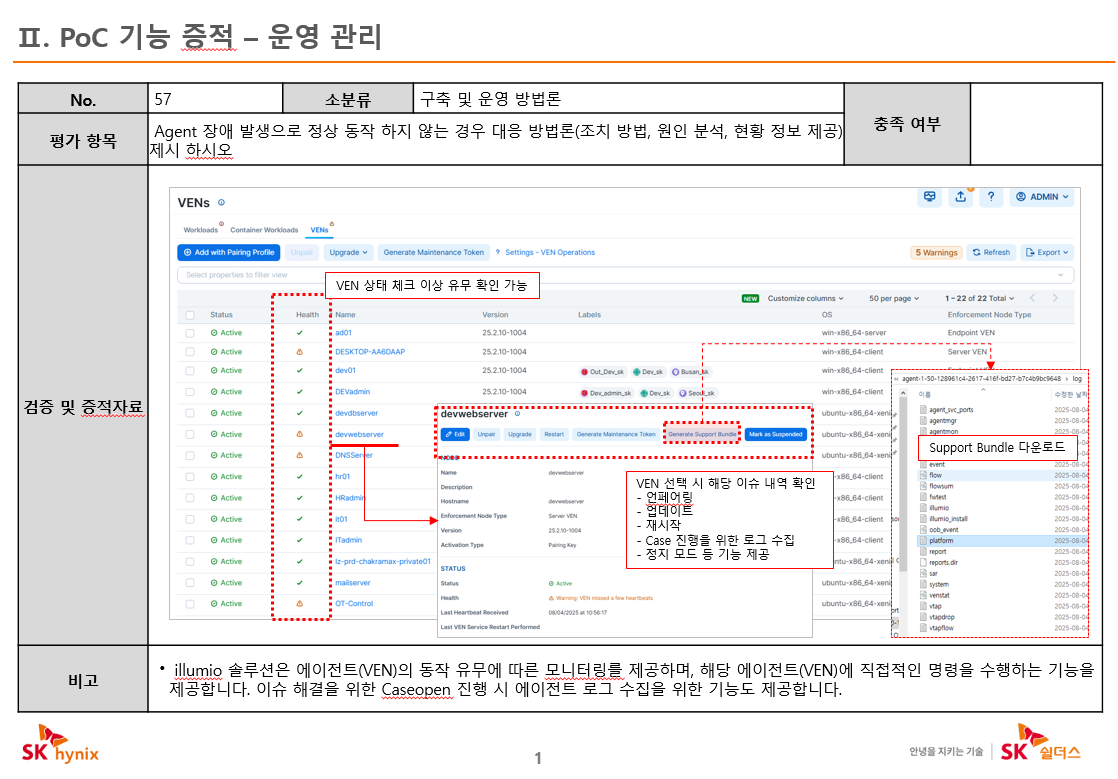Click warning health icon for DESKTOP-AA6DAAP
Screen dimensions: 1118x779
[299, 351]
